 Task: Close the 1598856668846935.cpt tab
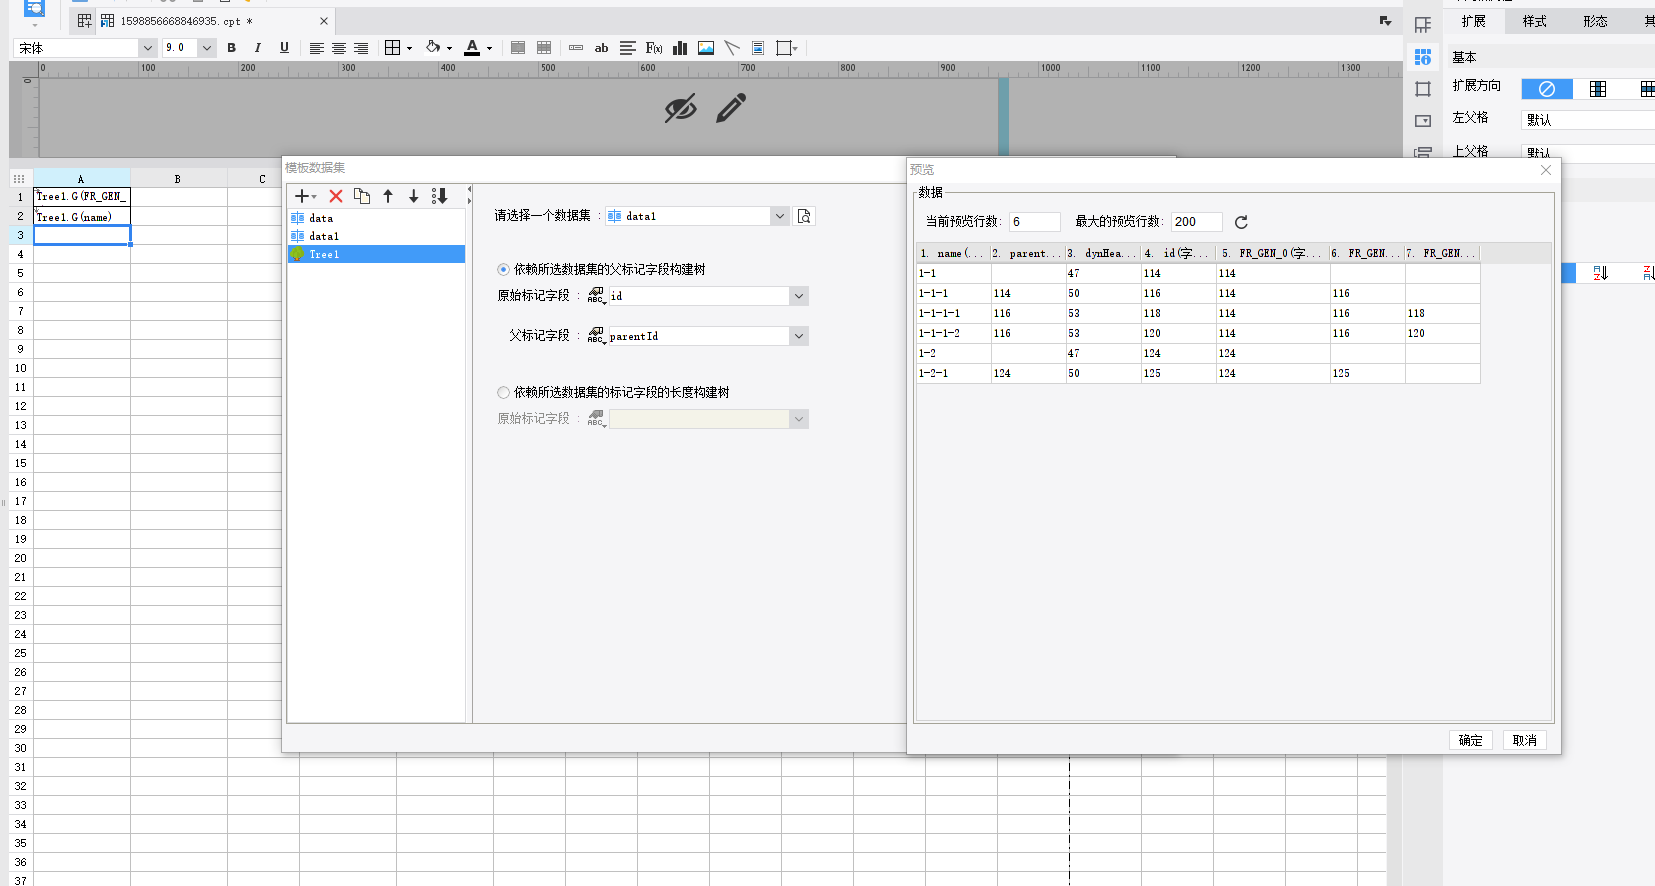pyautogui.click(x=324, y=21)
